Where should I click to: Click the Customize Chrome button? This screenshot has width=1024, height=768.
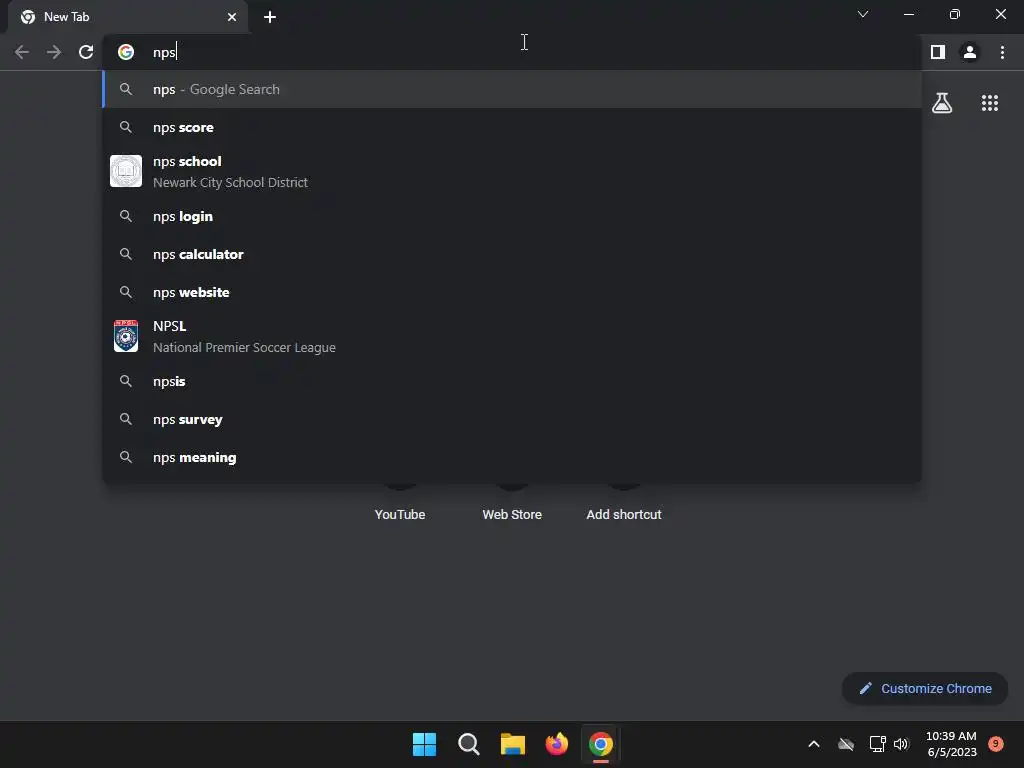pyautogui.click(x=925, y=688)
